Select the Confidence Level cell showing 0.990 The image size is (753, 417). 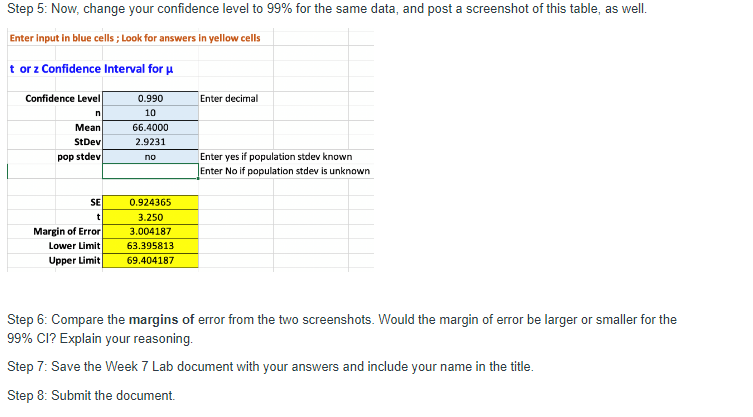coord(150,98)
